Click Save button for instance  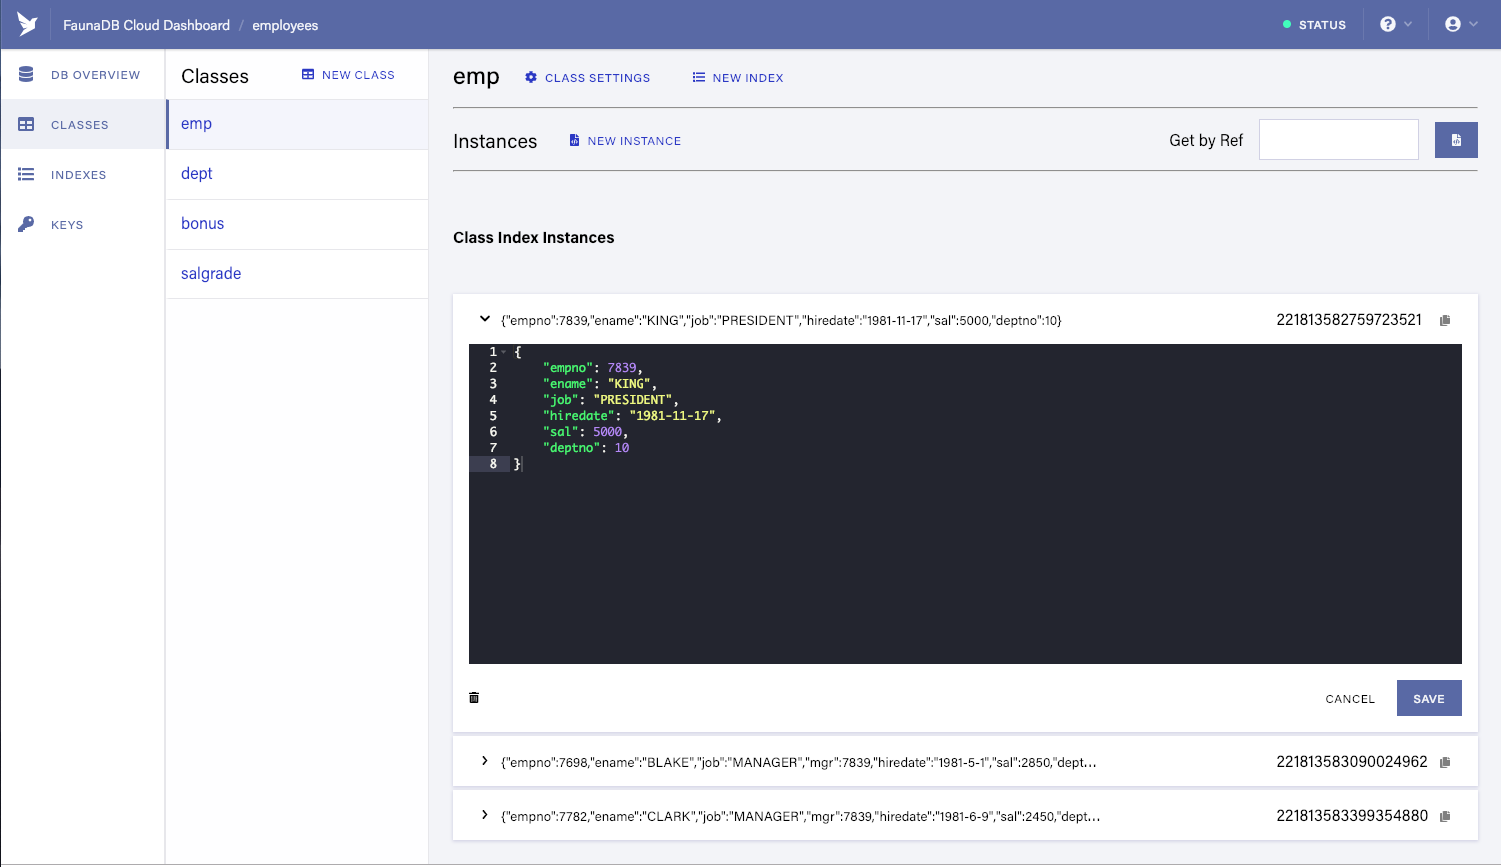[1429, 698]
